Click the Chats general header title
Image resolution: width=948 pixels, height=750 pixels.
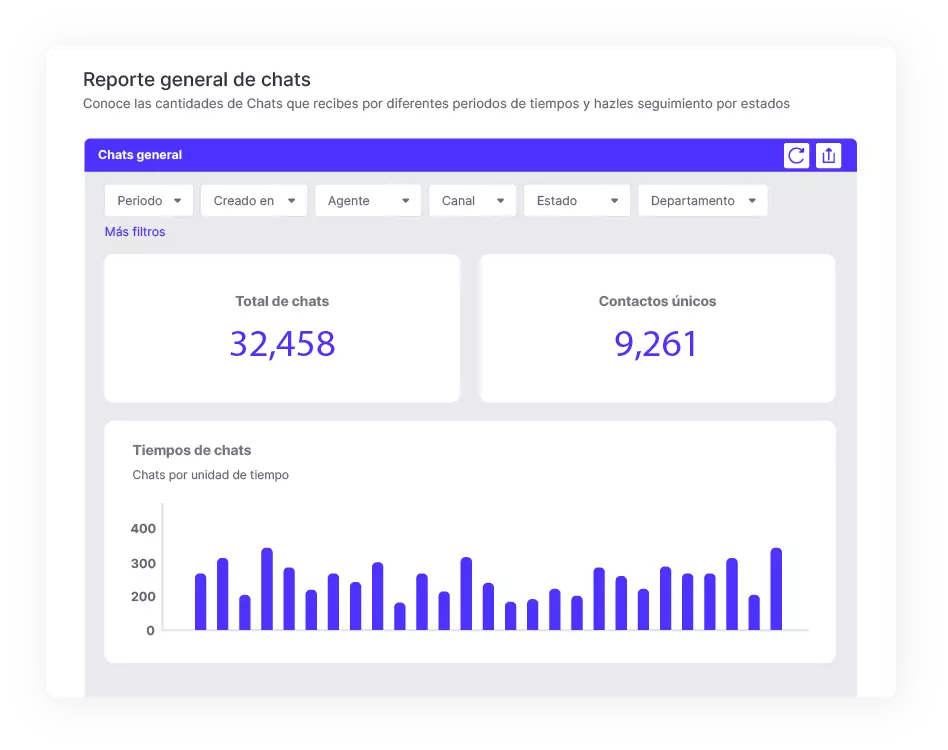140,155
